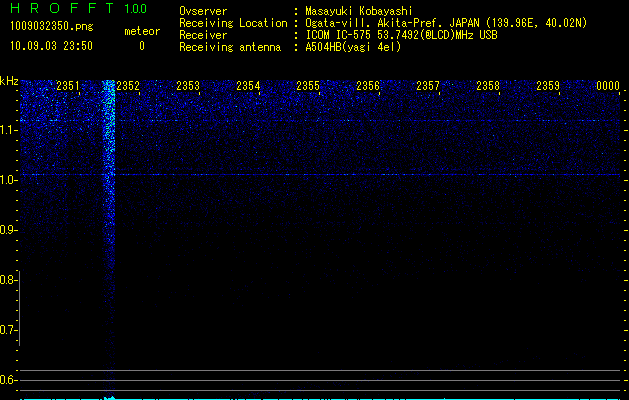Click the Ovserver field label
The height and width of the screenshot is (400, 629).
click(x=203, y=11)
